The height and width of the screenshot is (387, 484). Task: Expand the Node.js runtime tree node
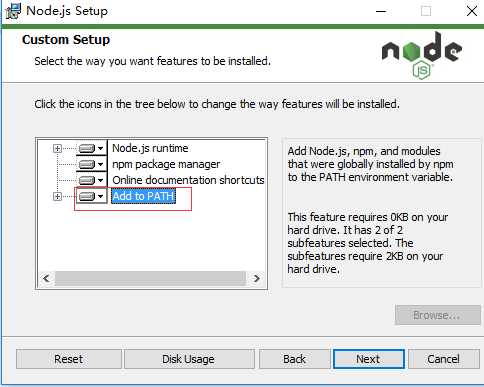[x=57, y=148]
